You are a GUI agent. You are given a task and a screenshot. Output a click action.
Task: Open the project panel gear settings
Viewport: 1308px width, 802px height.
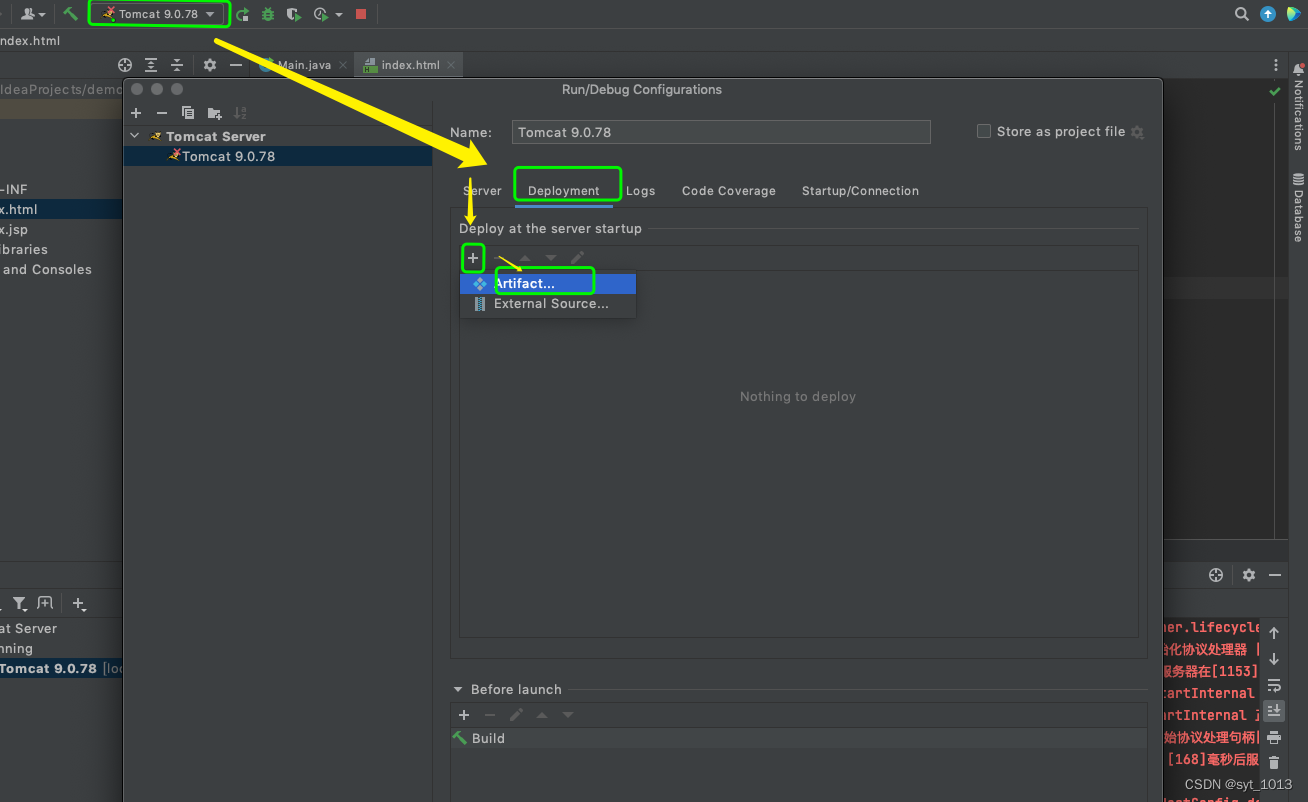[x=210, y=65]
